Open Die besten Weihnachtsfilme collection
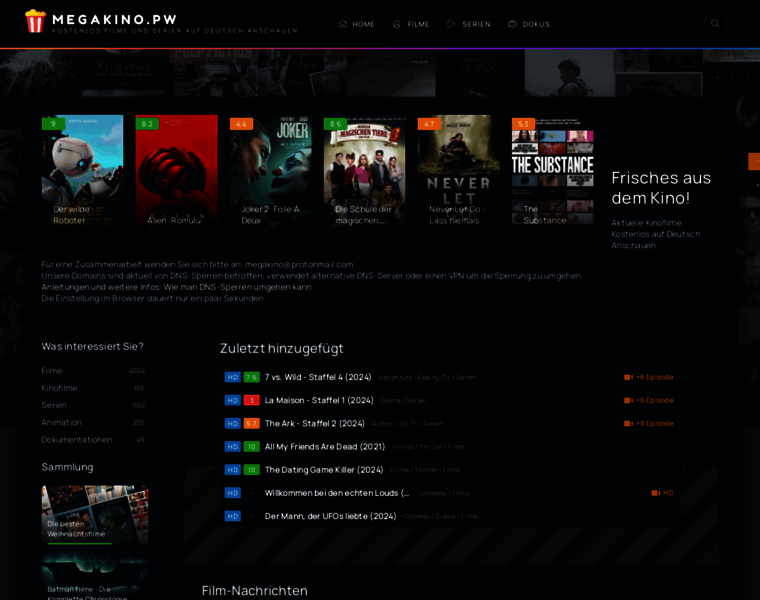The width and height of the screenshot is (760, 600). (x=95, y=515)
